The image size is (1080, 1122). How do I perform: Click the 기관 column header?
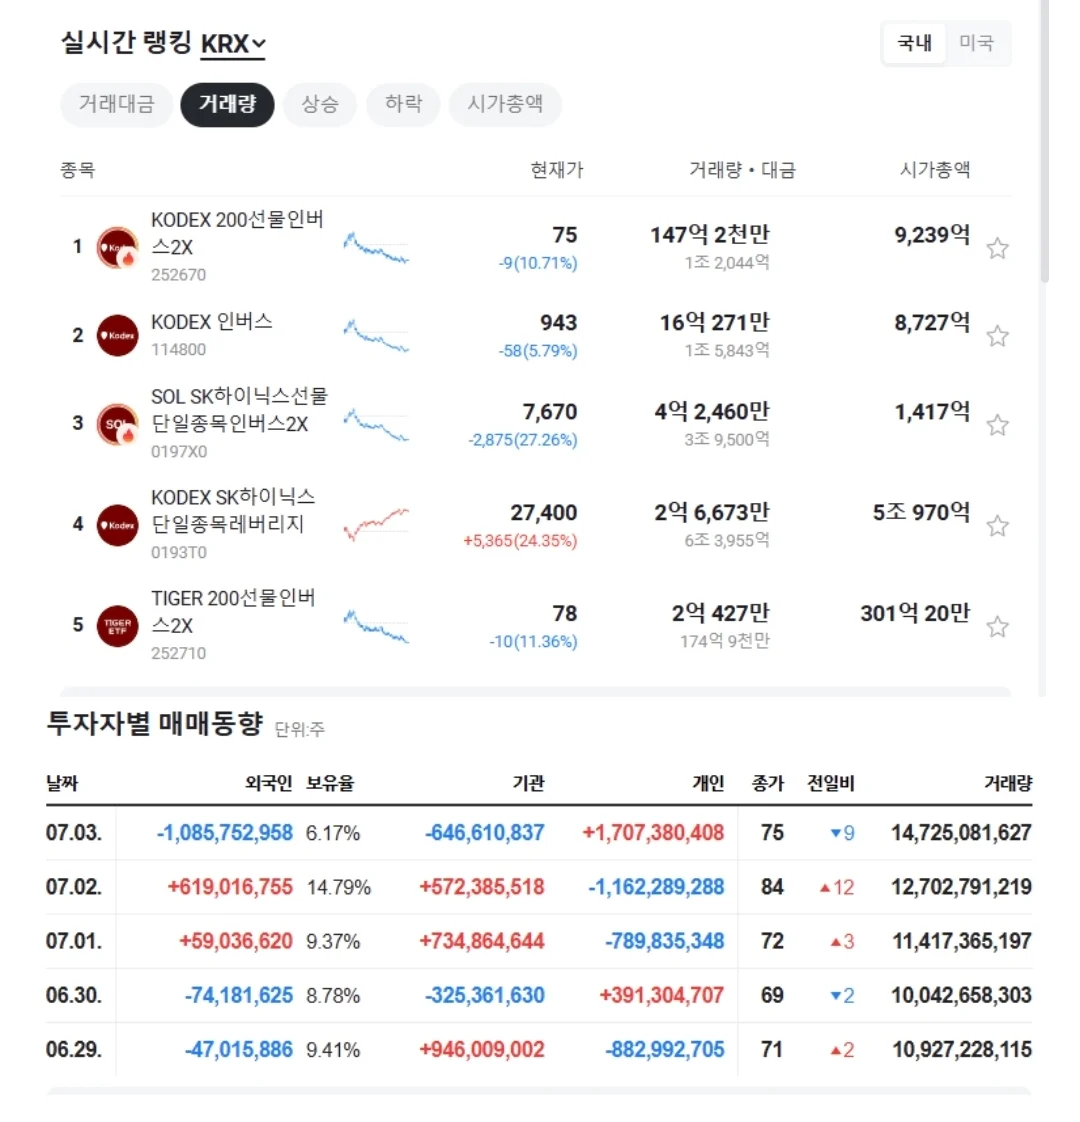[x=529, y=784]
